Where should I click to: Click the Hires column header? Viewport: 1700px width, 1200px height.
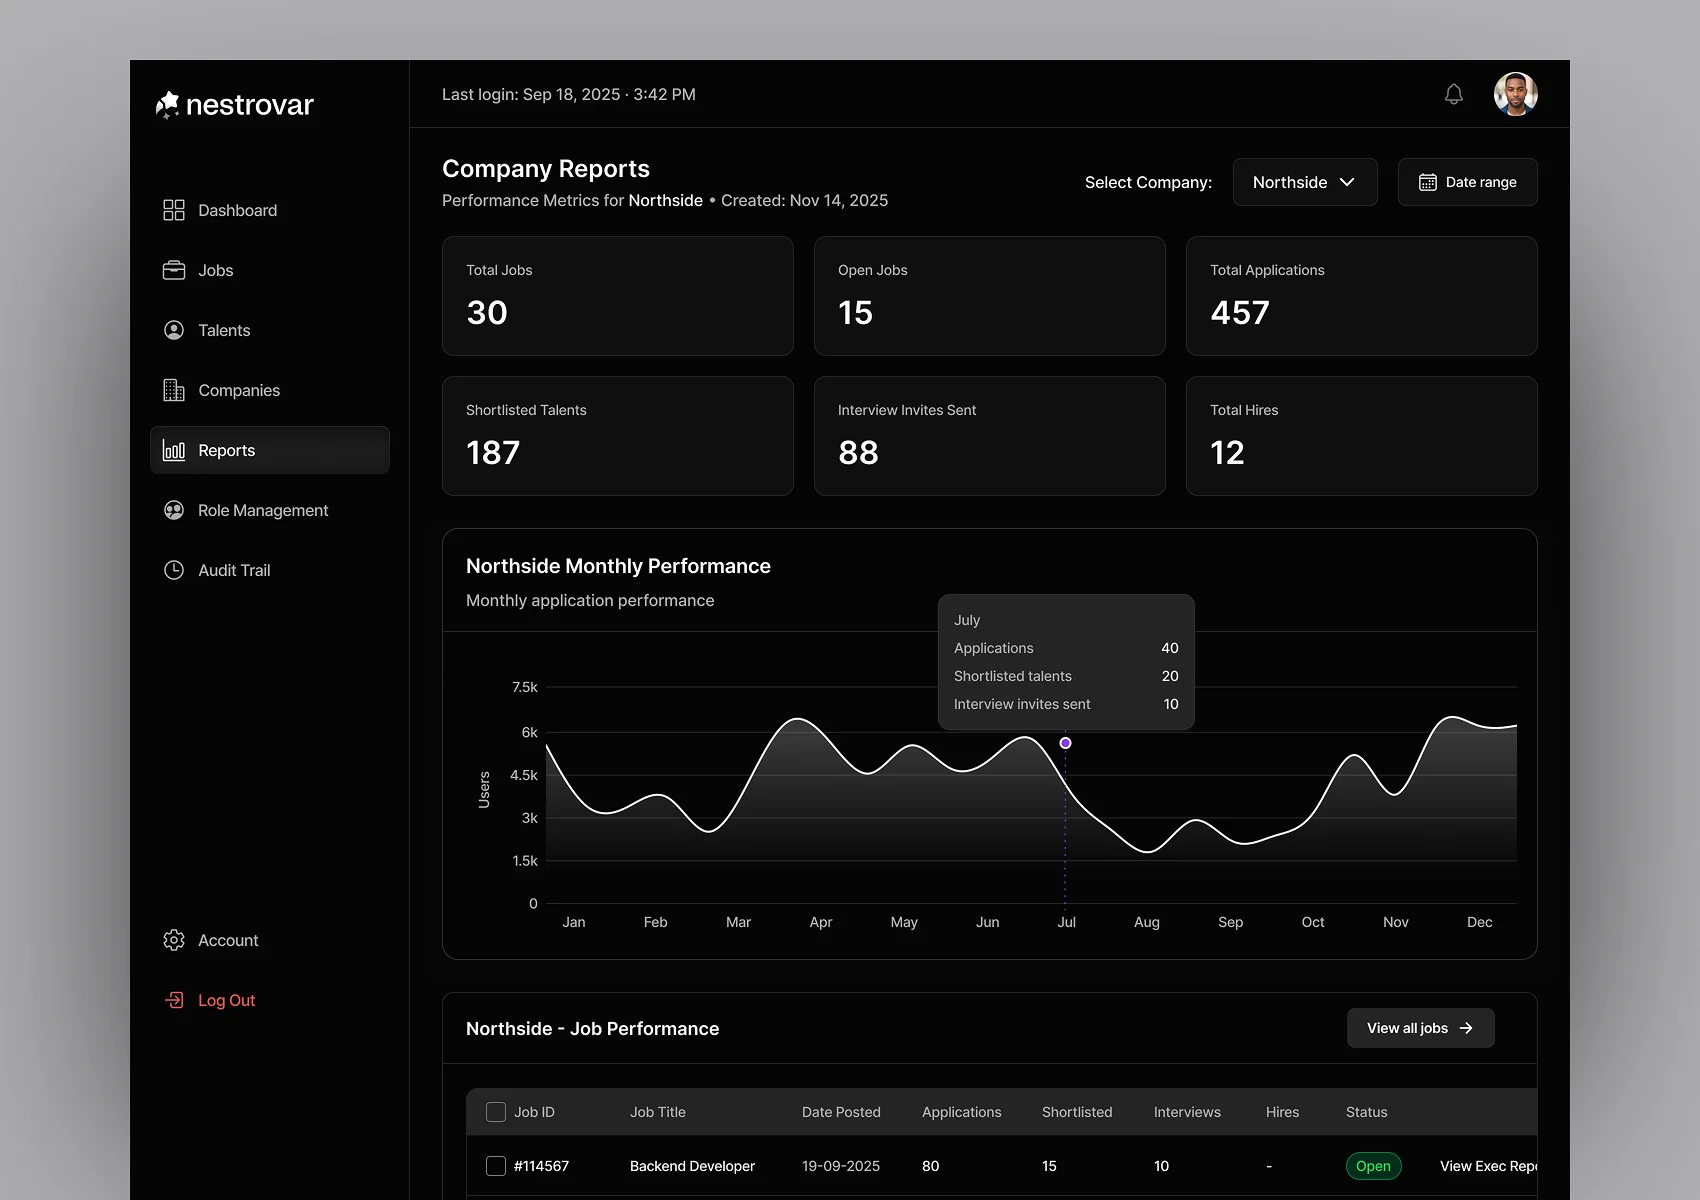1283,1112
